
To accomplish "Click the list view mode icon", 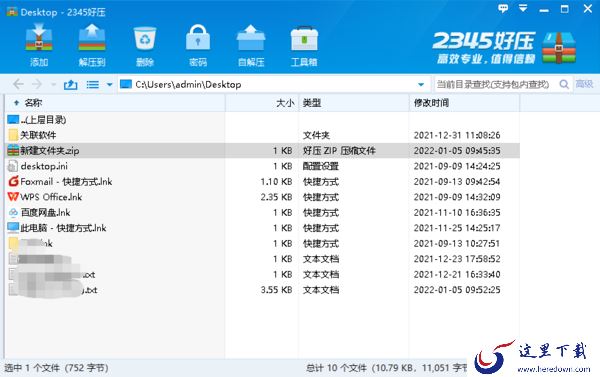I will (x=93, y=84).
